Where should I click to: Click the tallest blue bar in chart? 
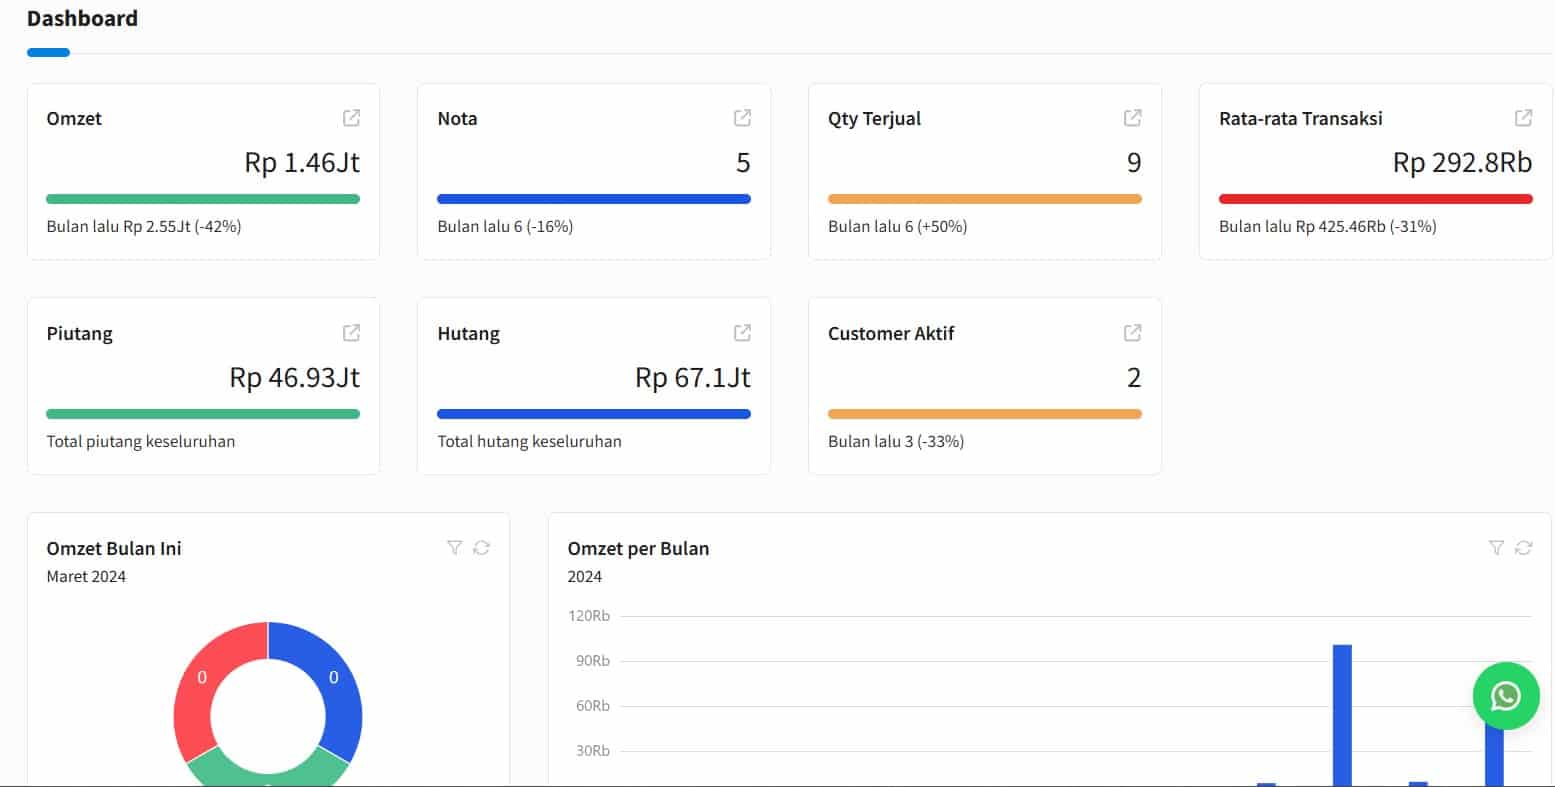click(1342, 715)
